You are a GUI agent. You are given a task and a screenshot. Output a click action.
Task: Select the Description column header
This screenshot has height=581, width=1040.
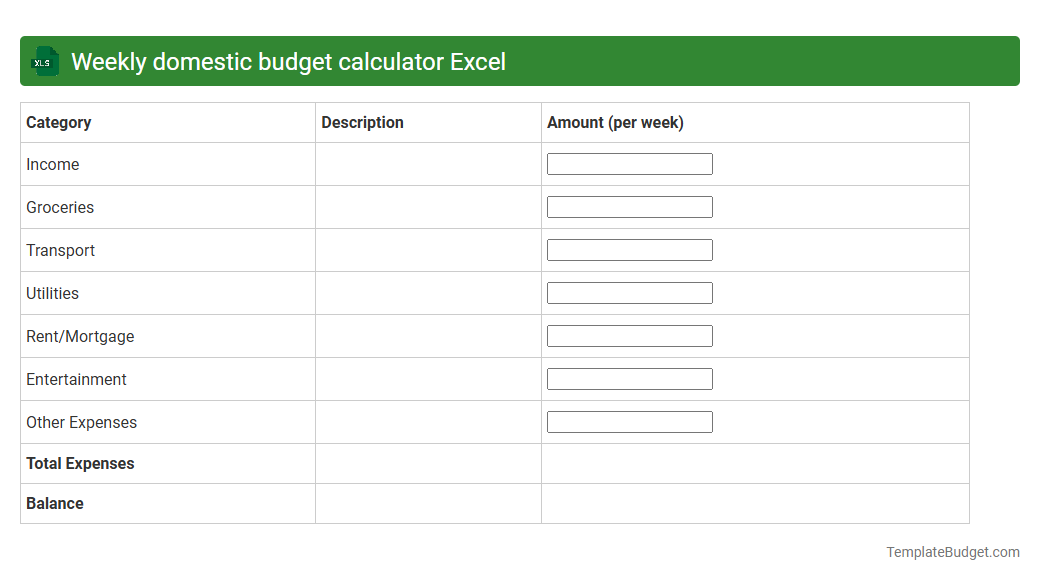pyautogui.click(x=362, y=122)
